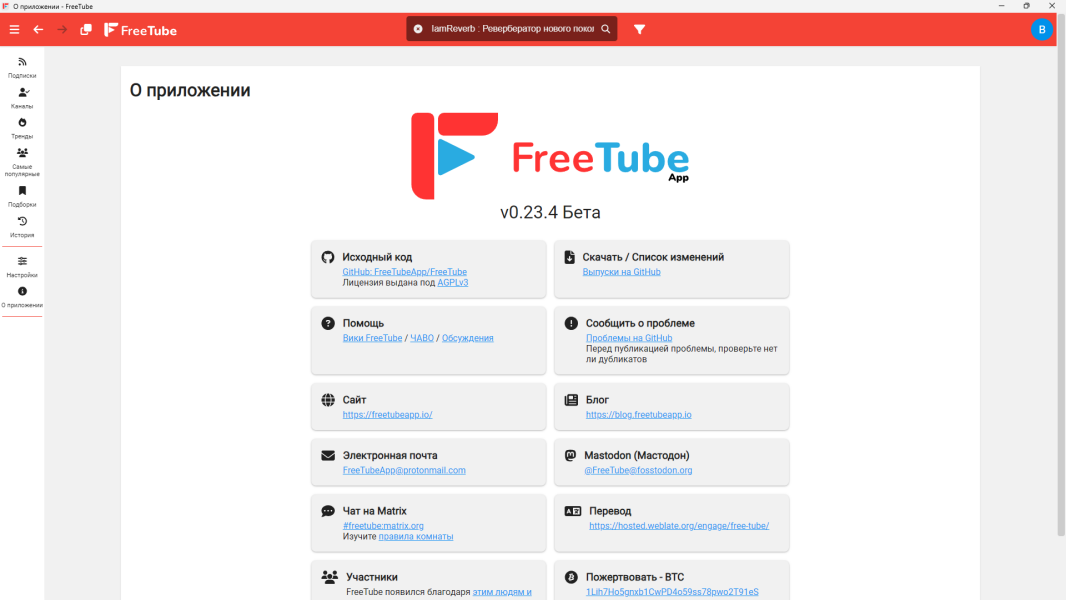Open the profile avatar B
This screenshot has height=600, width=1066.
(1042, 30)
